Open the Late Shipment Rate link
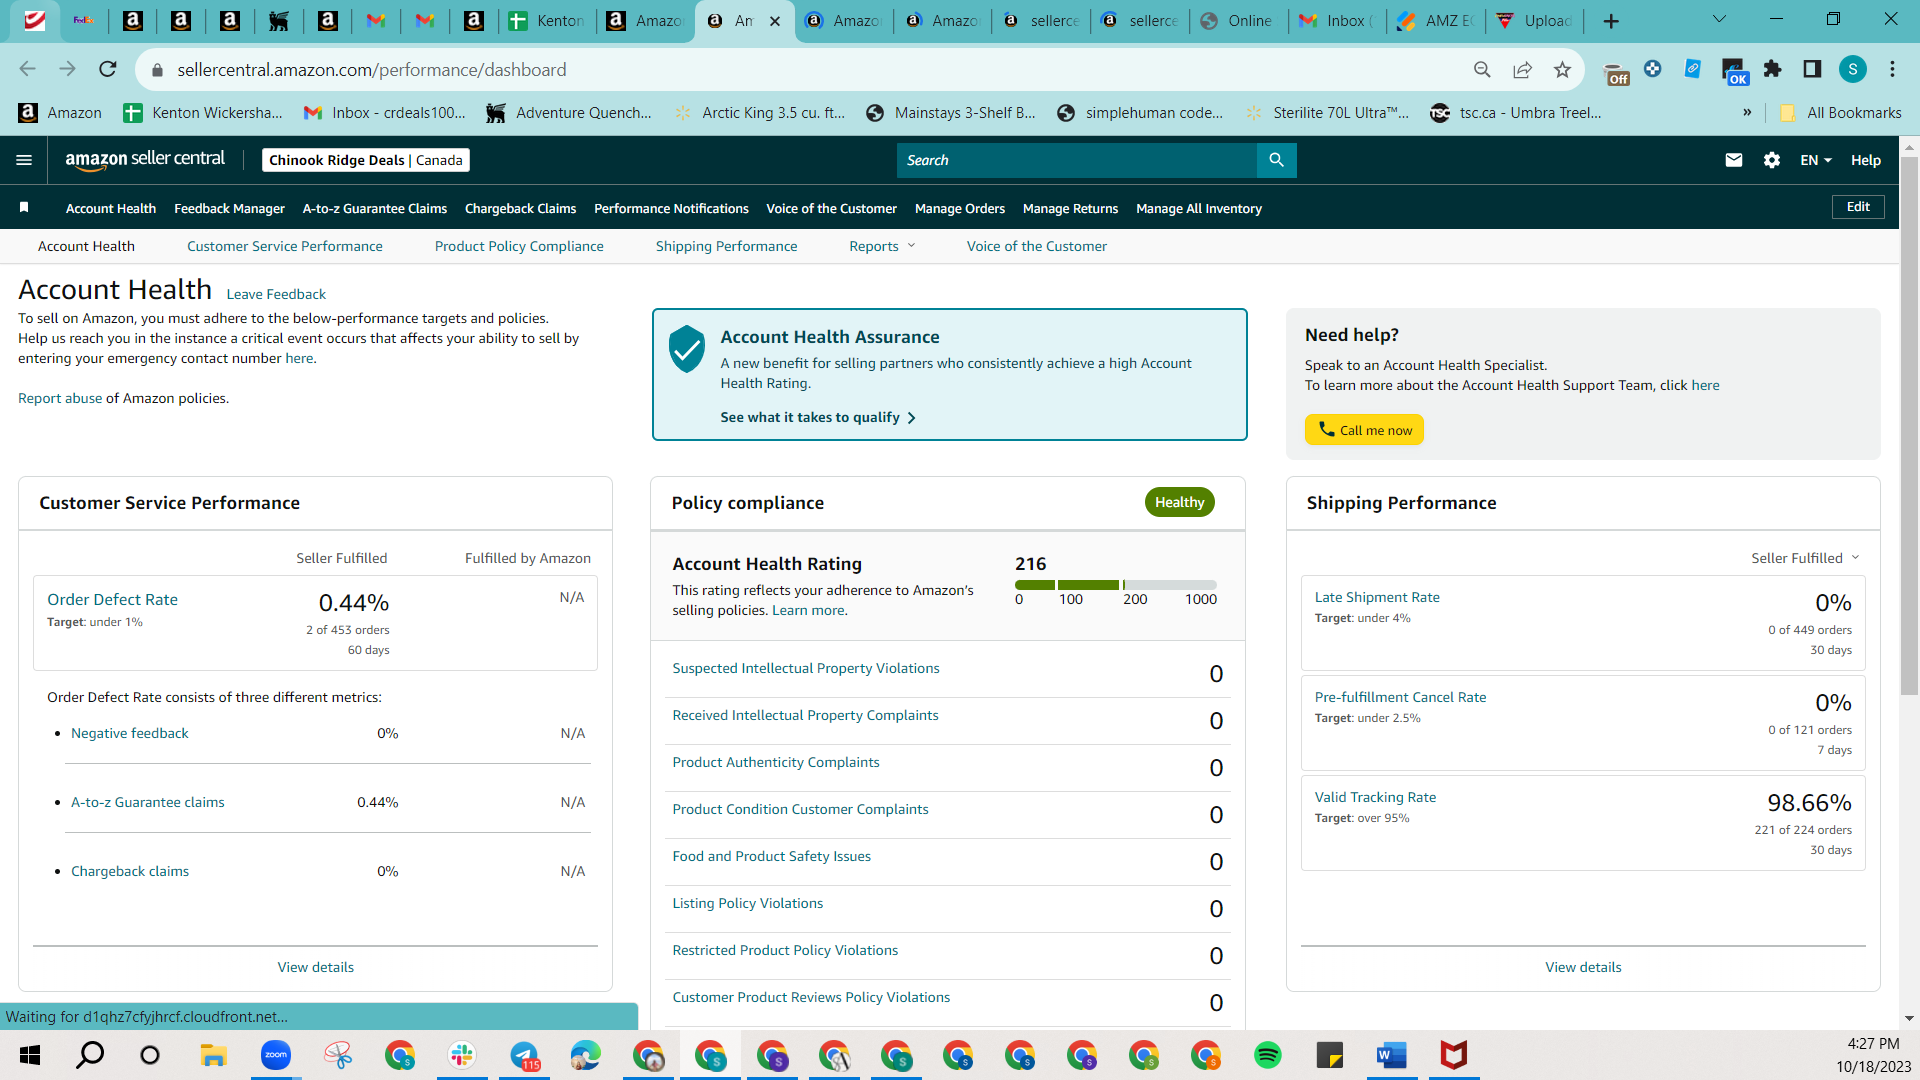This screenshot has height=1080, width=1920. click(1377, 597)
